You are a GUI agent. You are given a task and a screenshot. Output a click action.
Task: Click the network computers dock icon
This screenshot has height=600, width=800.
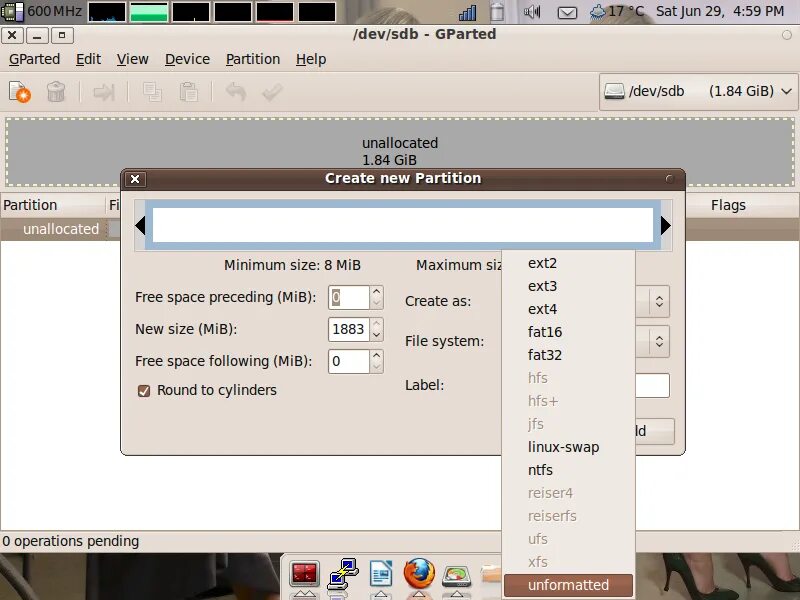(x=343, y=573)
